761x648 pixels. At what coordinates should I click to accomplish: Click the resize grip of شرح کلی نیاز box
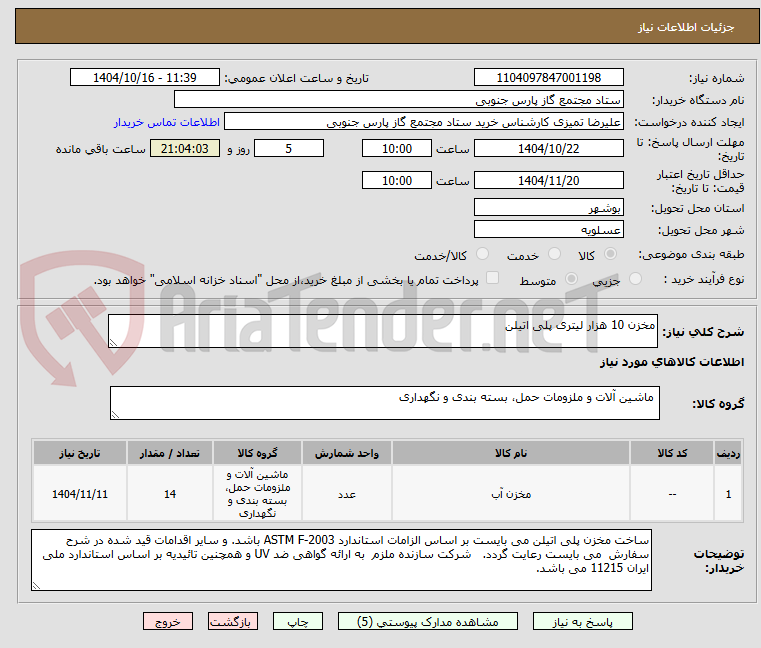(x=114, y=342)
